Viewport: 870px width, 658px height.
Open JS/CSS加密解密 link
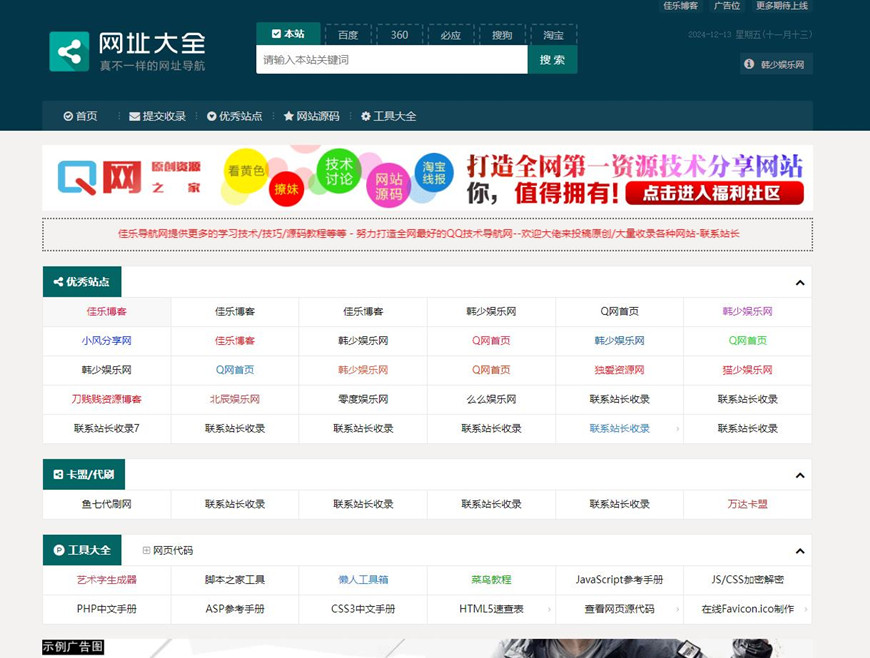click(x=747, y=580)
